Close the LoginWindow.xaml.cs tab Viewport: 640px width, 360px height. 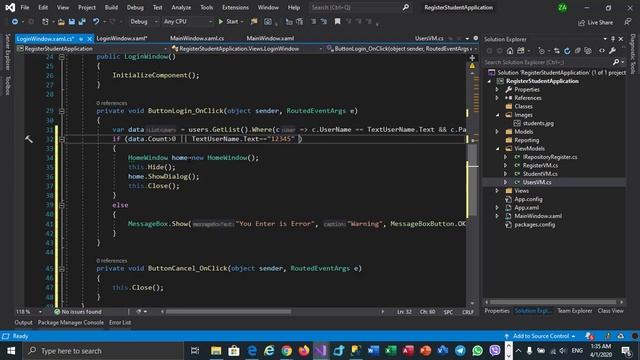[89, 39]
